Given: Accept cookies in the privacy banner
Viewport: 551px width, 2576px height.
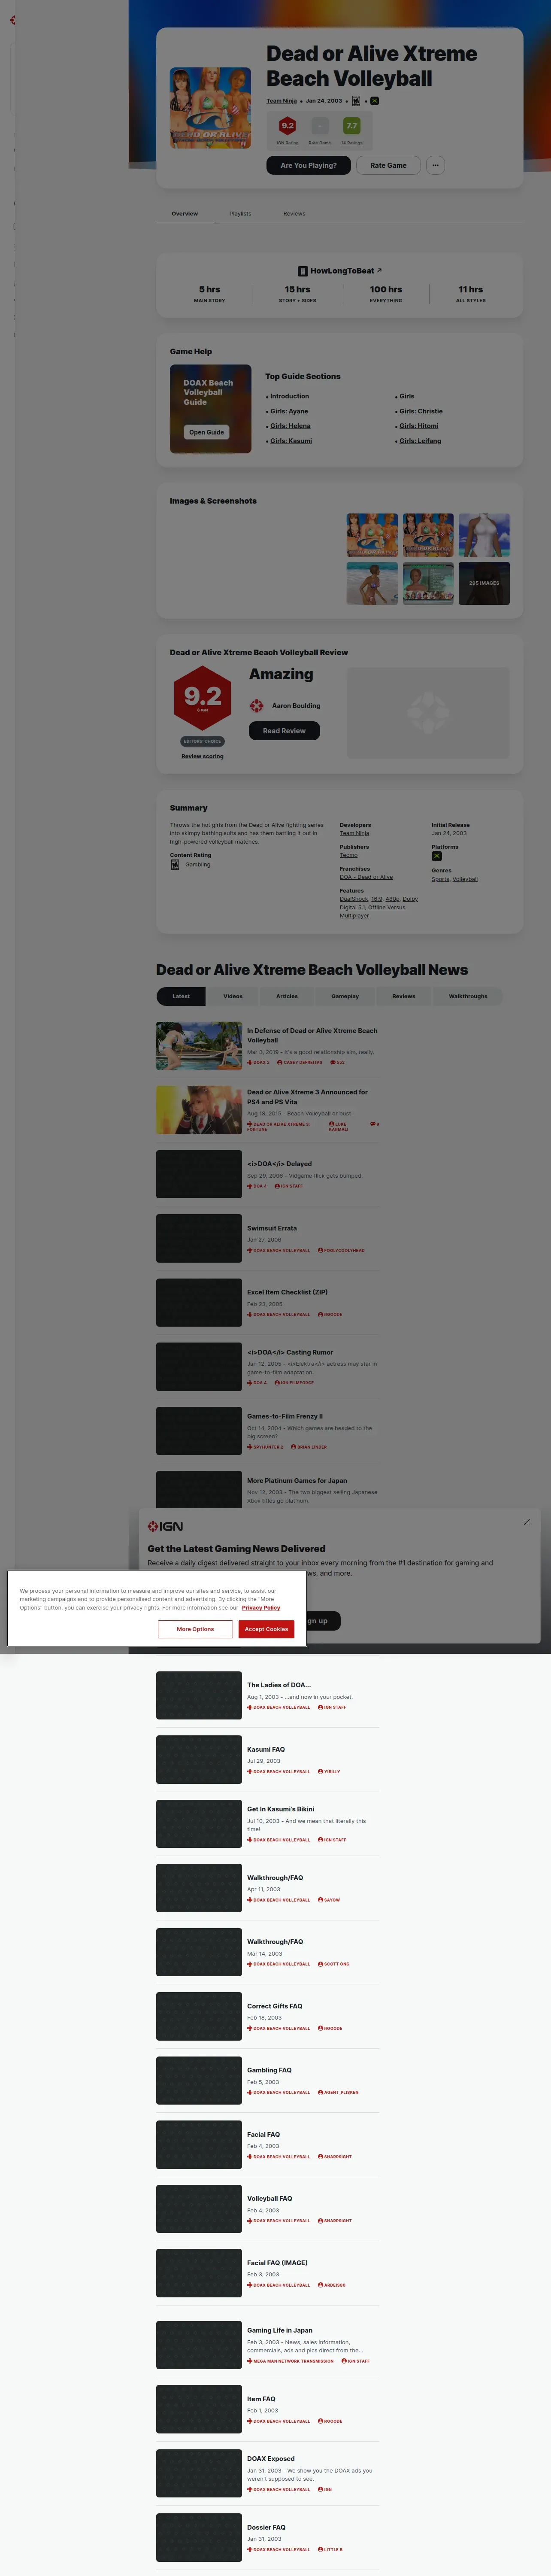Looking at the screenshot, I should (x=266, y=1629).
